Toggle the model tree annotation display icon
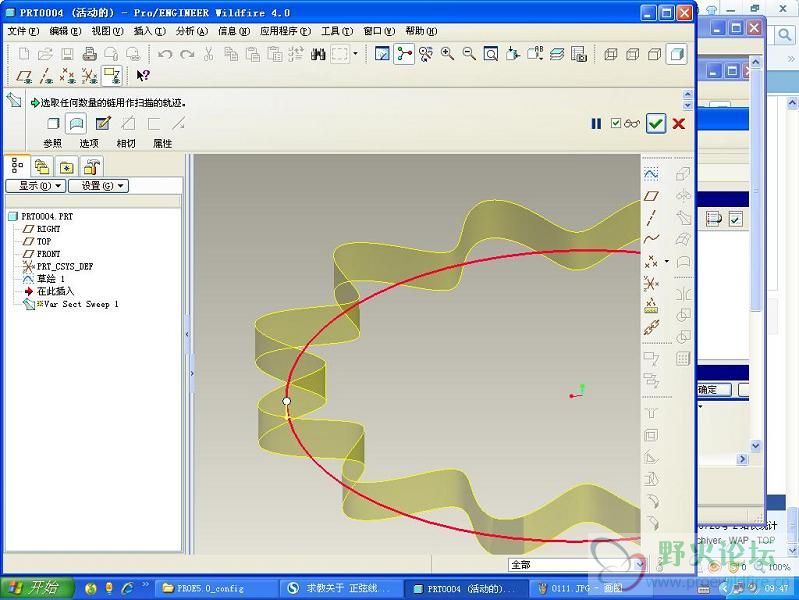 pyautogui.click(x=112, y=75)
